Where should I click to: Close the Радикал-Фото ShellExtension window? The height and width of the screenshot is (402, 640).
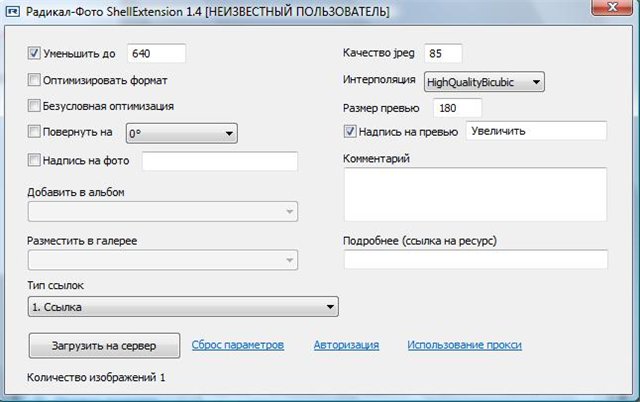coord(612,7)
